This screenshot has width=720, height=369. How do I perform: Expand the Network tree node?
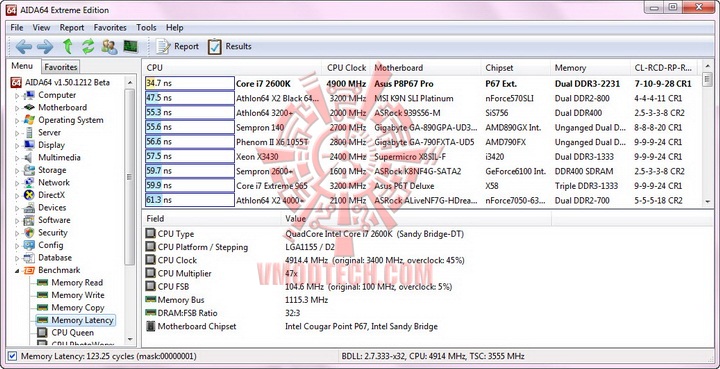[17, 183]
